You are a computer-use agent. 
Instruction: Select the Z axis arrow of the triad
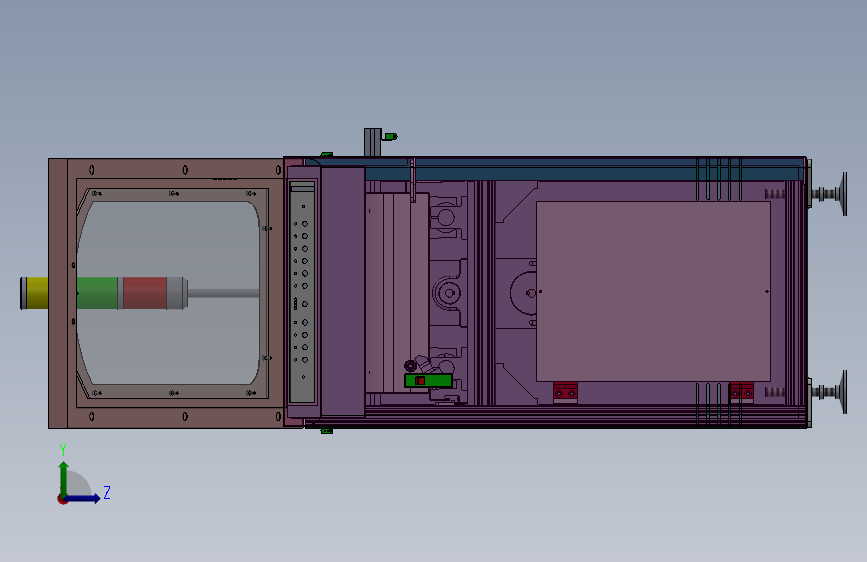(x=83, y=498)
